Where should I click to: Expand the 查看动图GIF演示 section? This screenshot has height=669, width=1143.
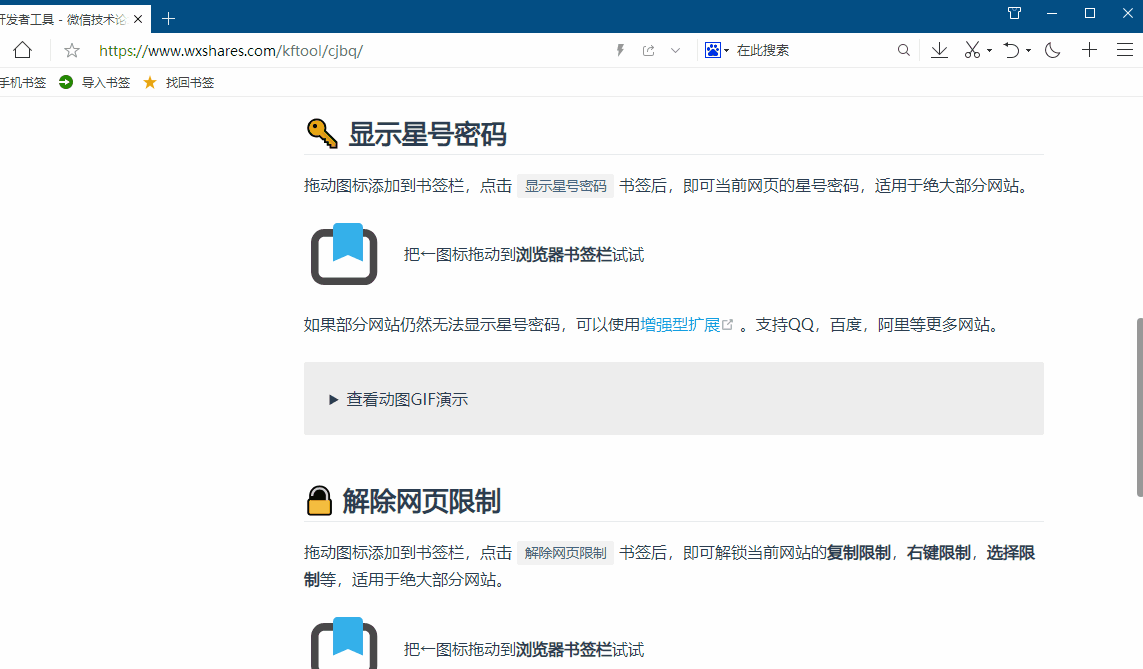[x=398, y=398]
